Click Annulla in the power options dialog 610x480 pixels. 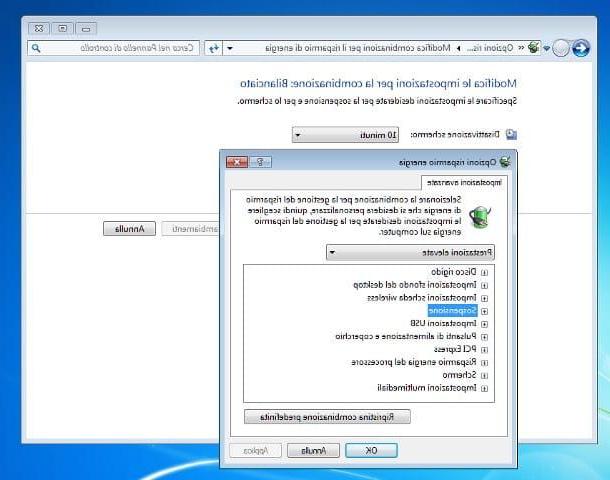pyautogui.click(x=314, y=450)
